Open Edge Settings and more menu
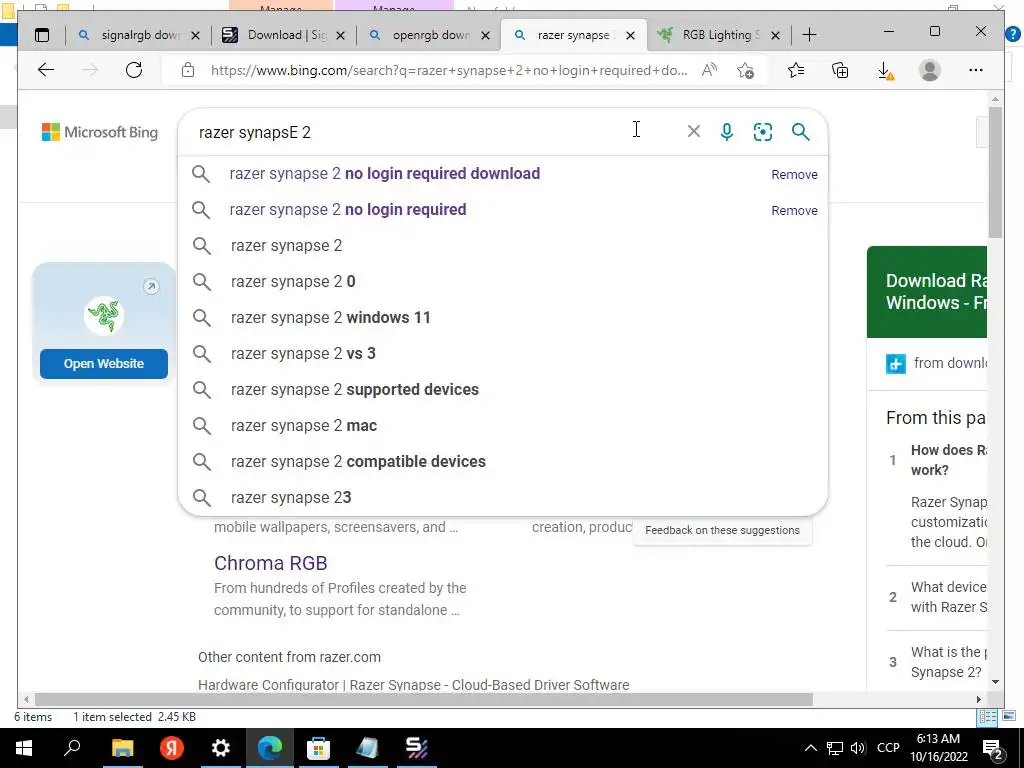This screenshot has height=768, width=1024. (976, 70)
